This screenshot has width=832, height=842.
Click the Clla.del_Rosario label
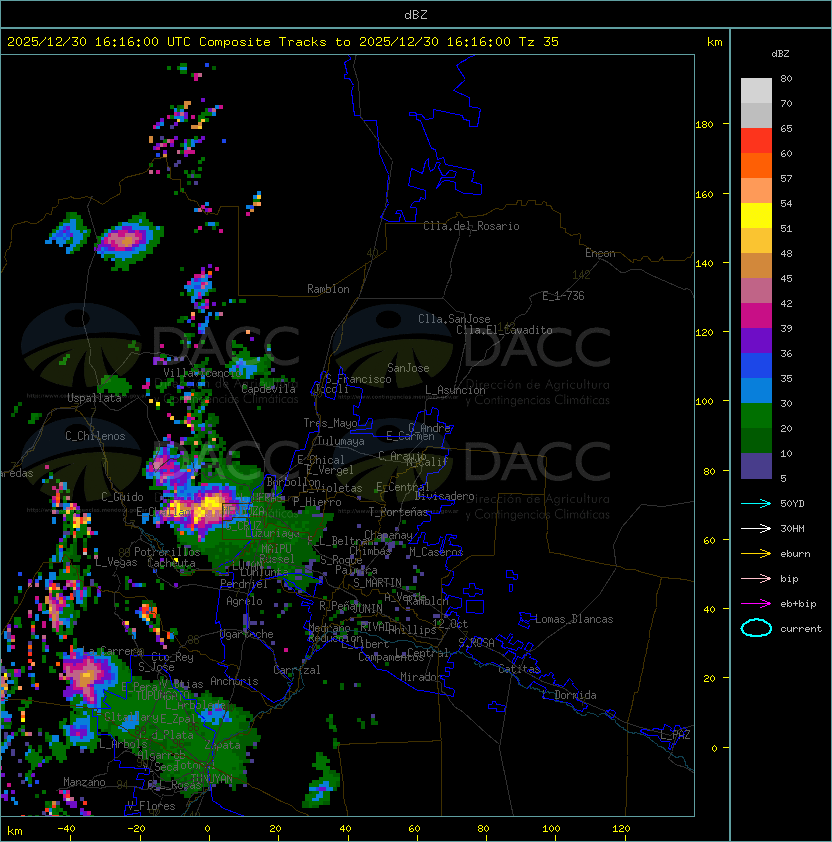click(471, 226)
